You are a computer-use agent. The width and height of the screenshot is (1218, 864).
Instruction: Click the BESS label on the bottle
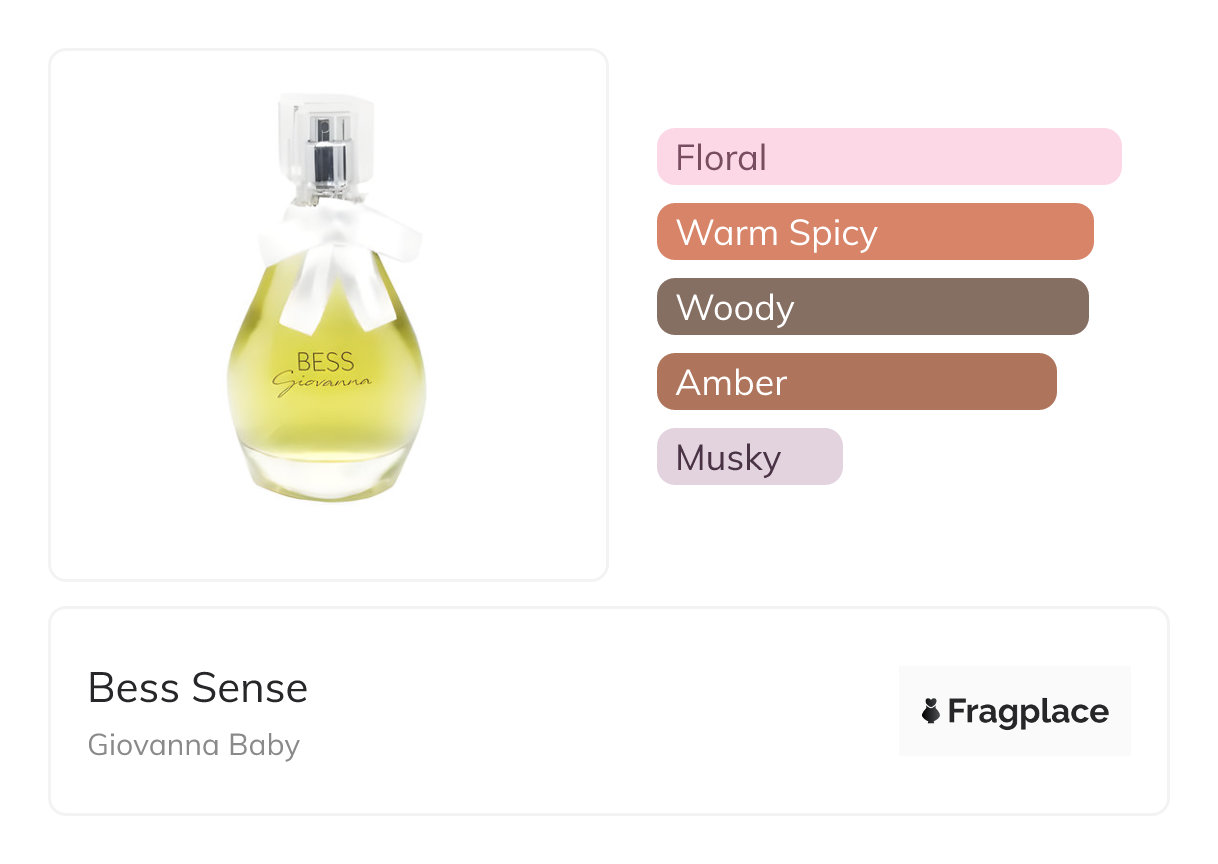coord(325,361)
